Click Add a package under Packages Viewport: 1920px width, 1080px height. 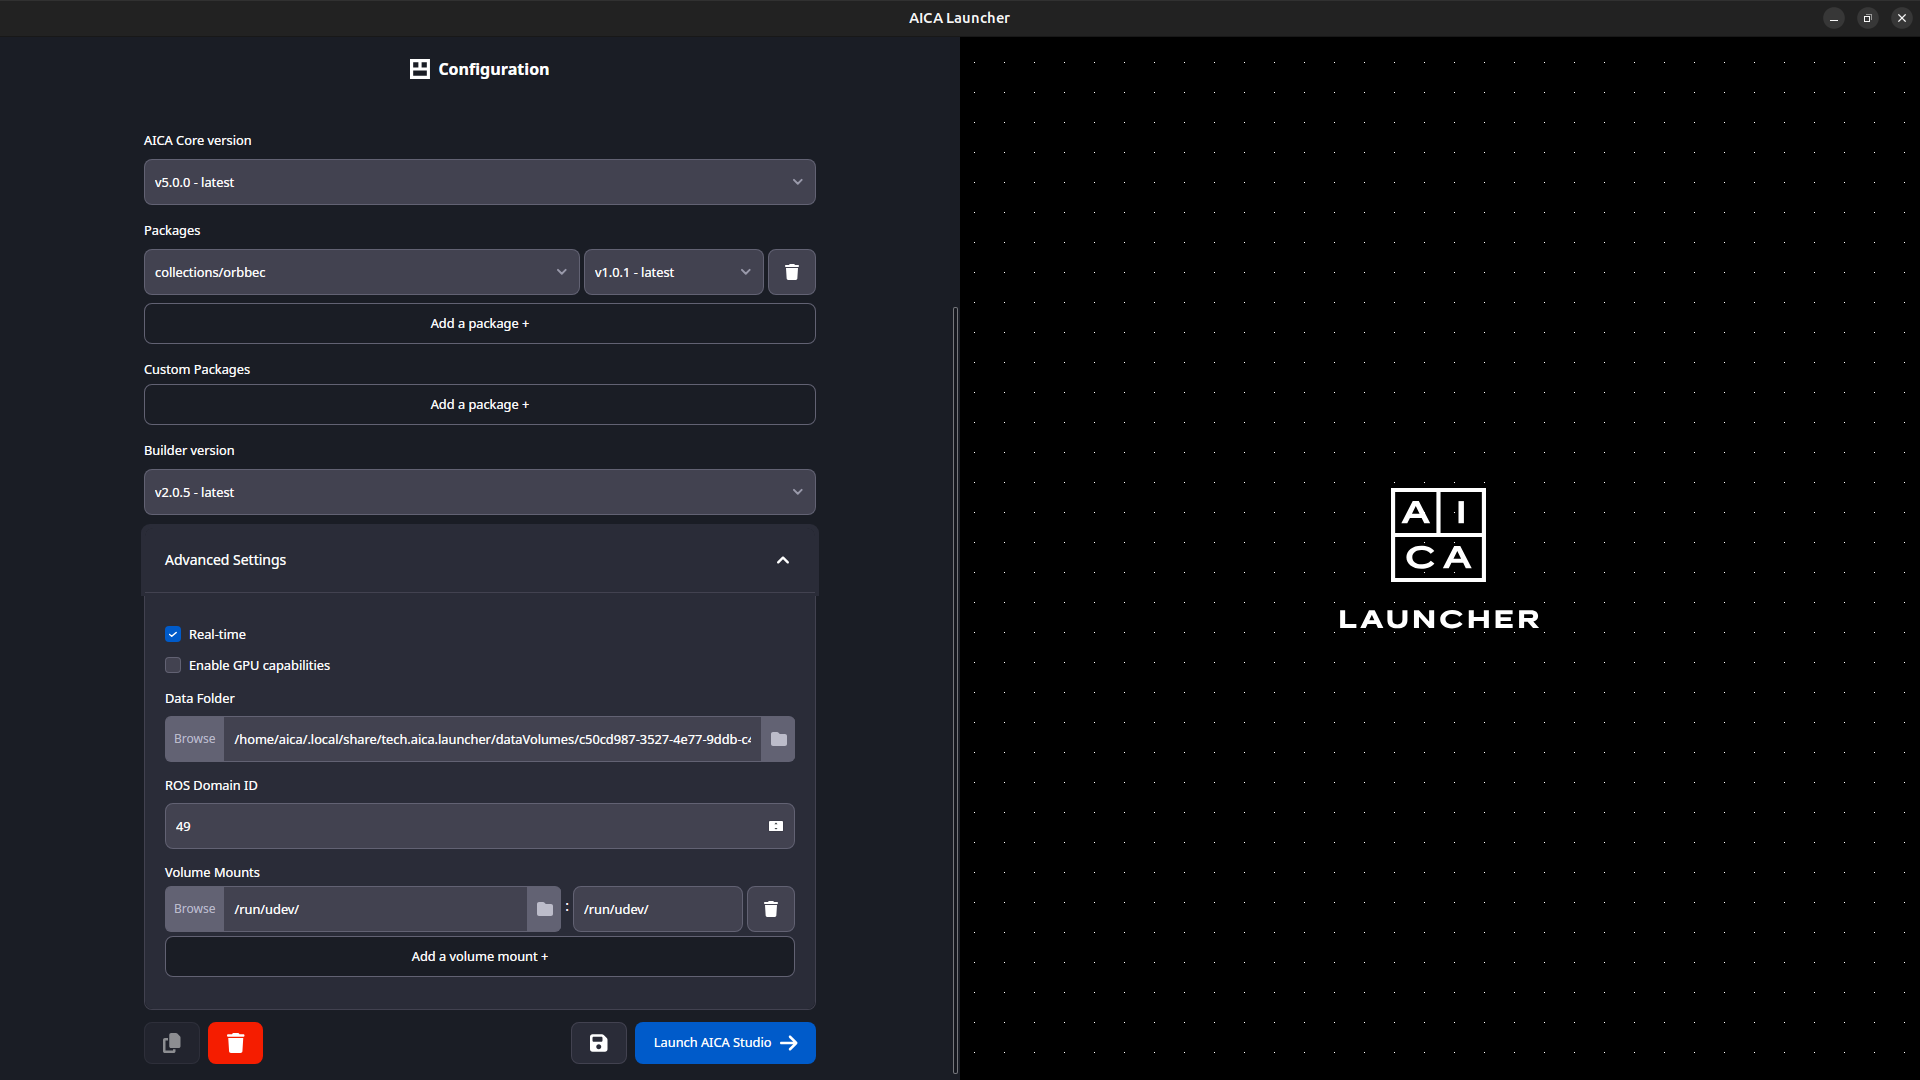click(479, 324)
